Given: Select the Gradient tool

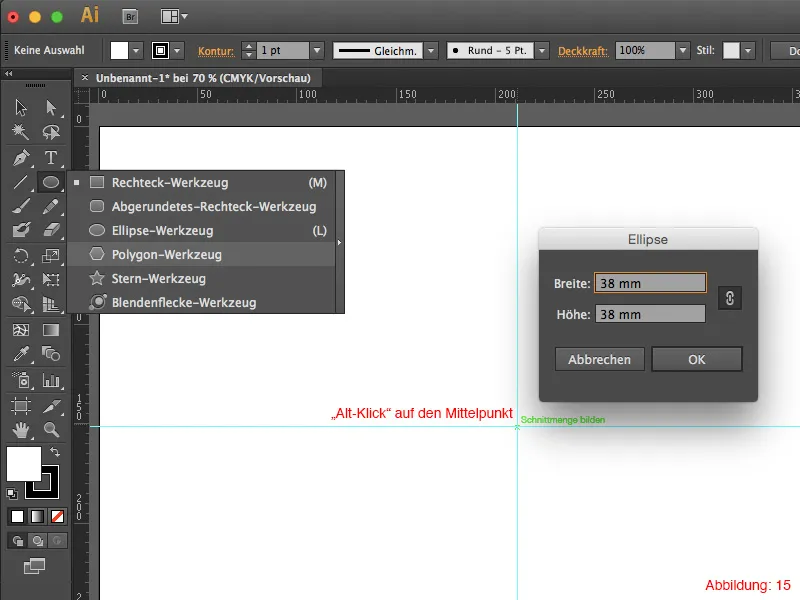Looking at the screenshot, I should click(51, 330).
